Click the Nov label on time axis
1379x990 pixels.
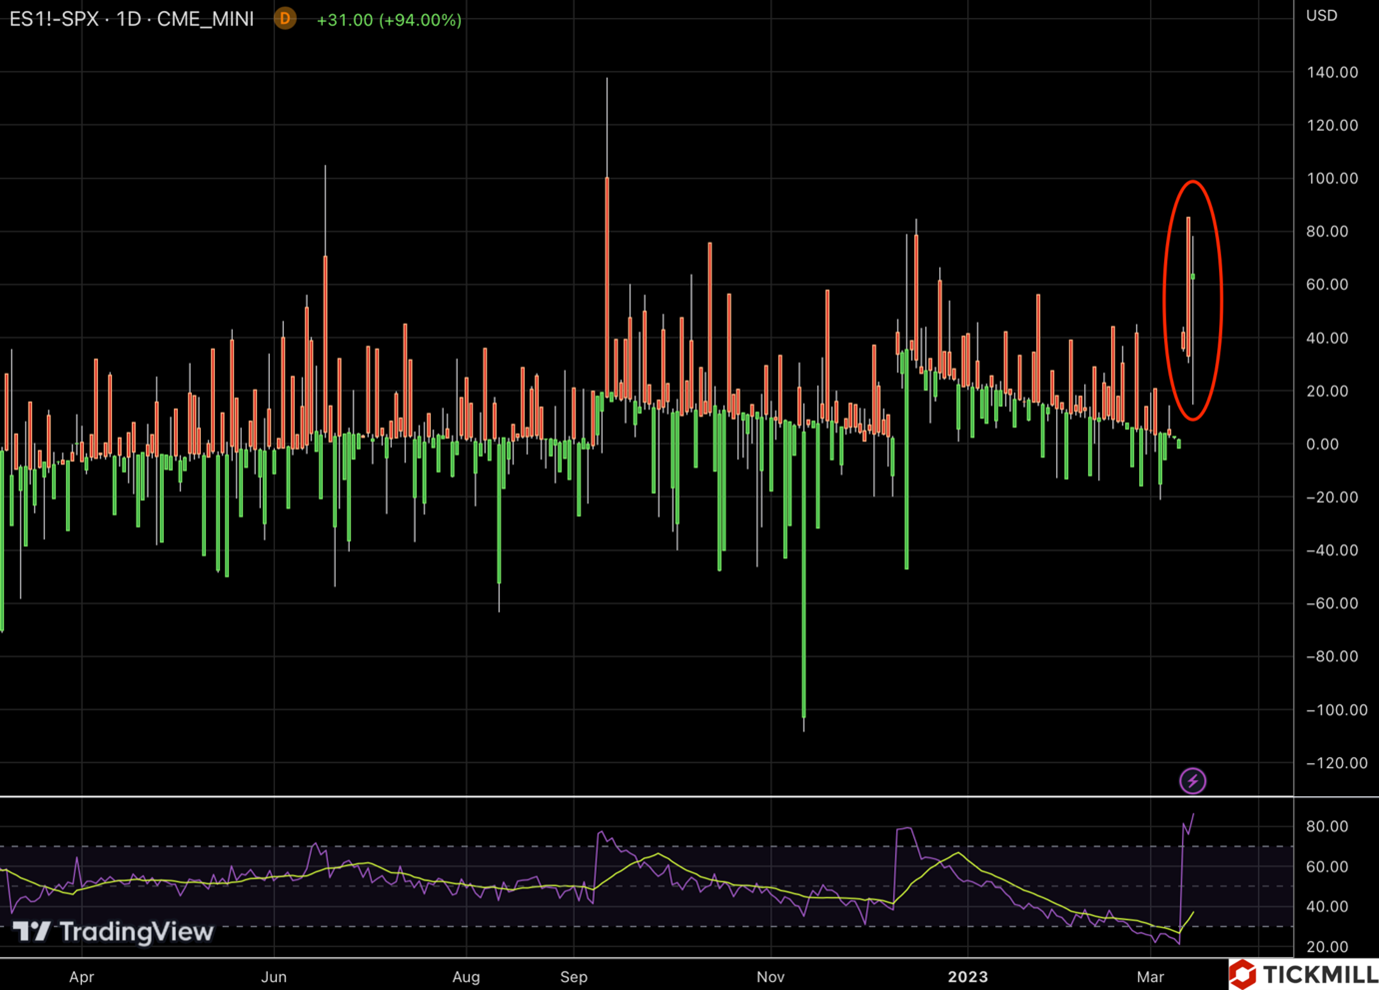click(x=770, y=977)
